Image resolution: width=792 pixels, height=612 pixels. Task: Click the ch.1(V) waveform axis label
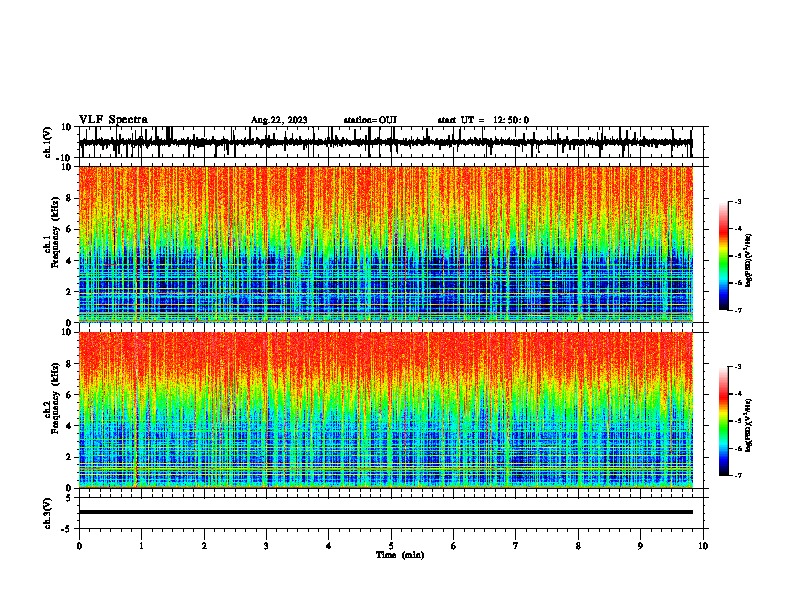coord(48,142)
